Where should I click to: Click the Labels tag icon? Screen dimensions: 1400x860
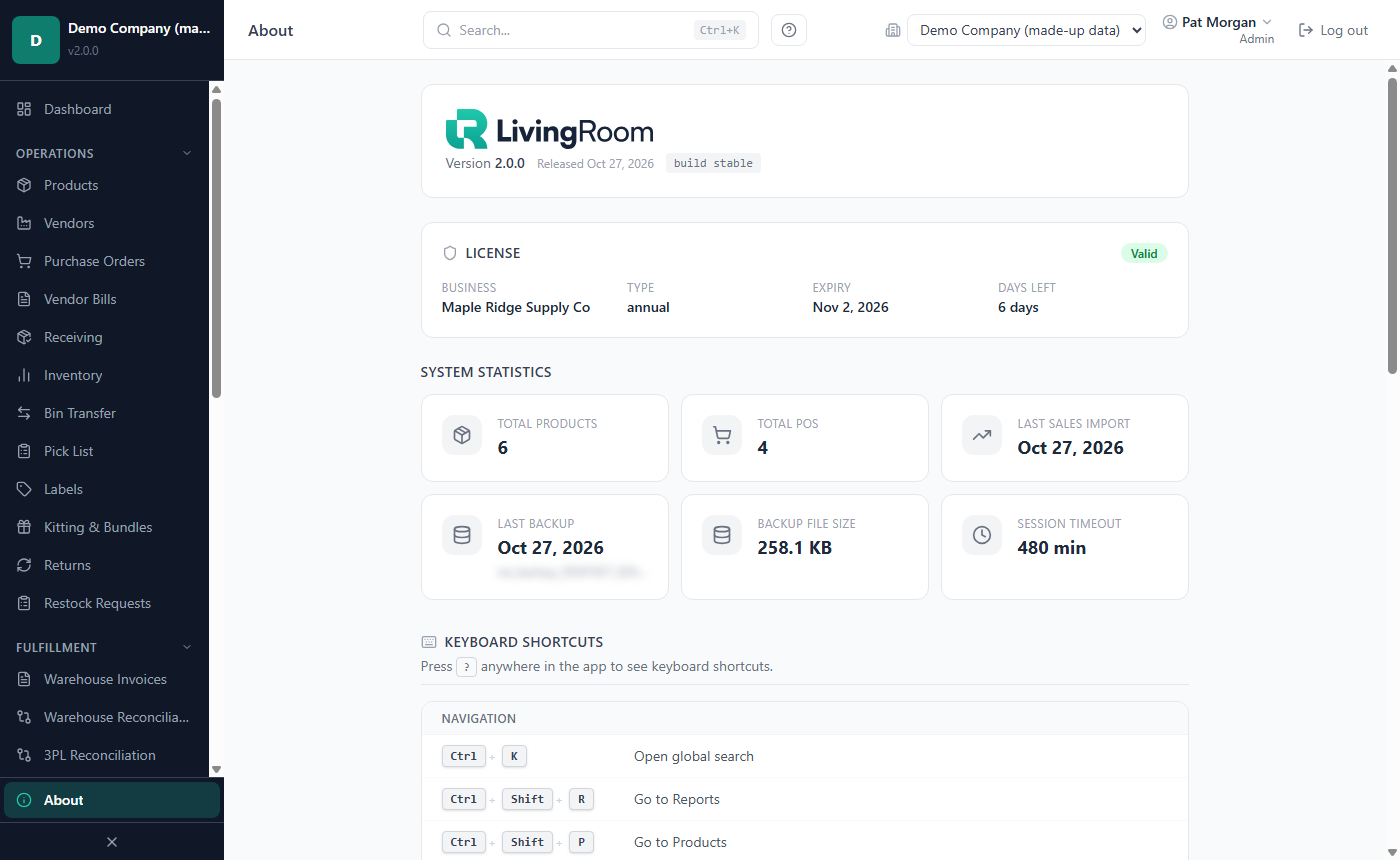coord(24,489)
